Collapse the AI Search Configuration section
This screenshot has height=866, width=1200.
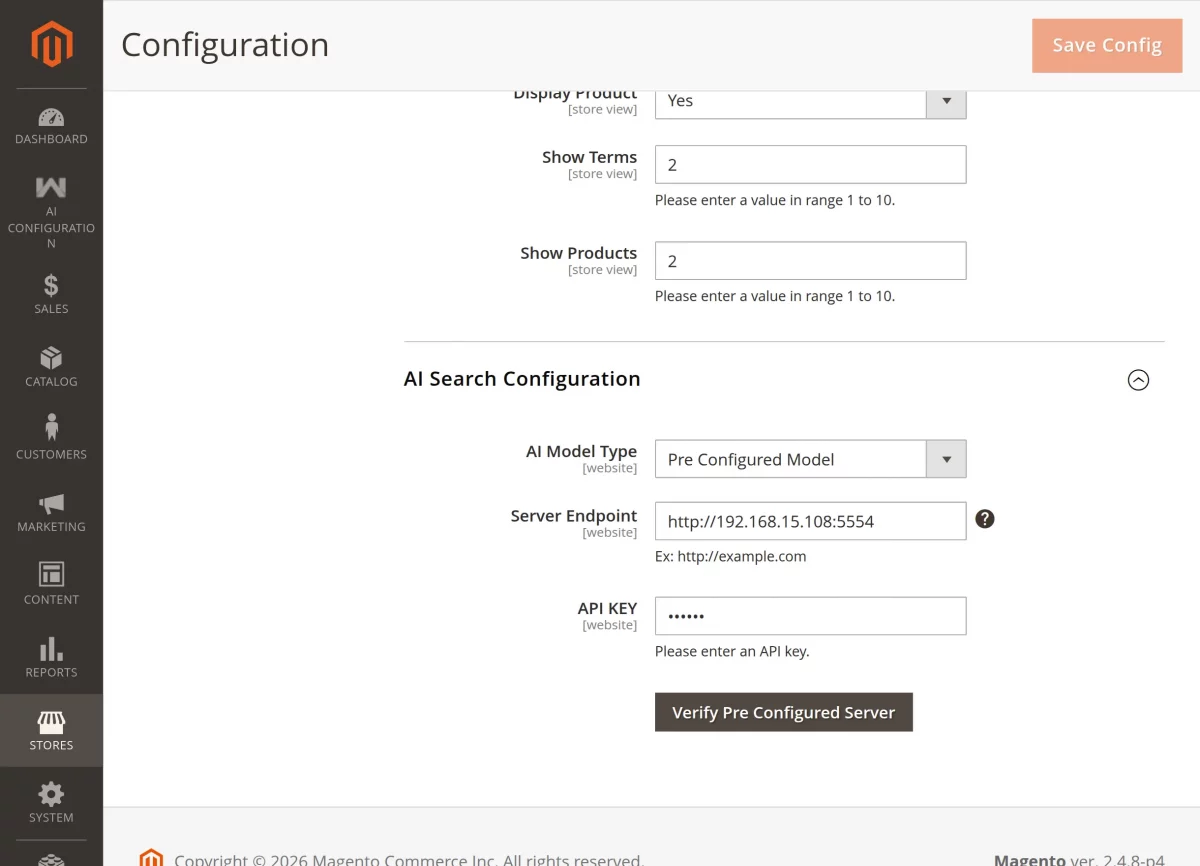(1138, 380)
